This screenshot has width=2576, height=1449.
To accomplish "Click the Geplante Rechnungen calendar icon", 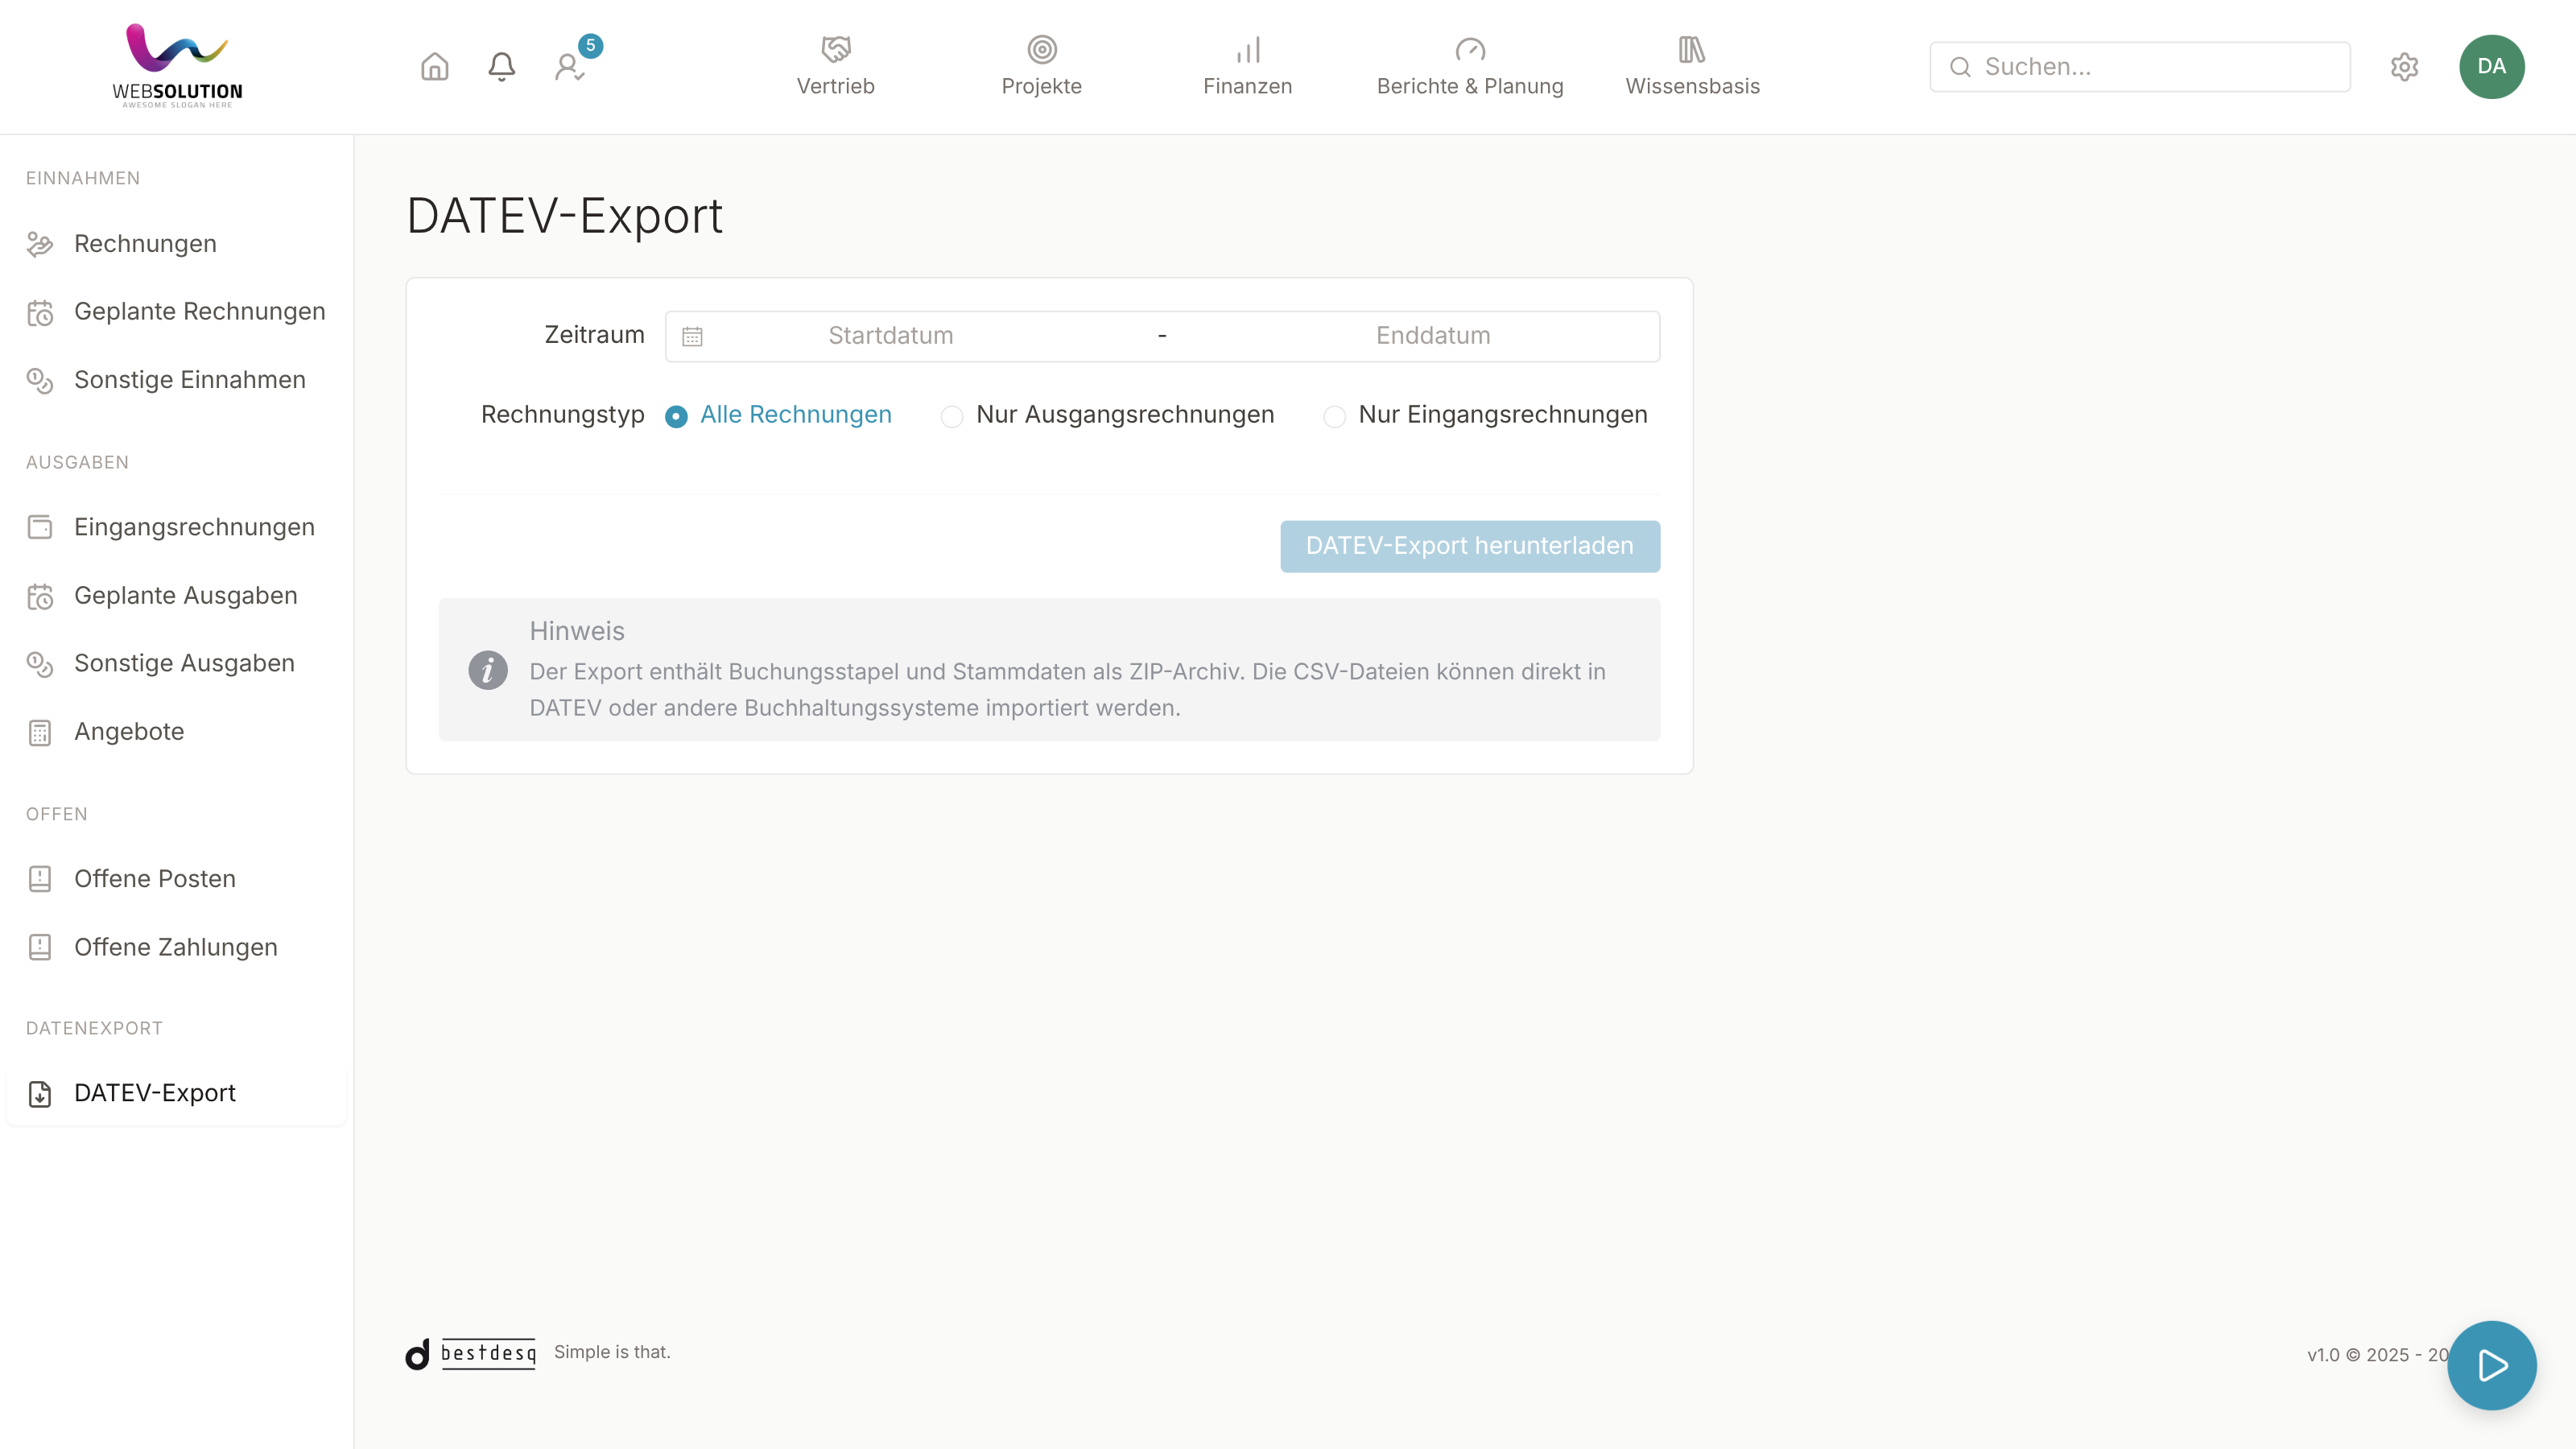I will [x=40, y=313].
